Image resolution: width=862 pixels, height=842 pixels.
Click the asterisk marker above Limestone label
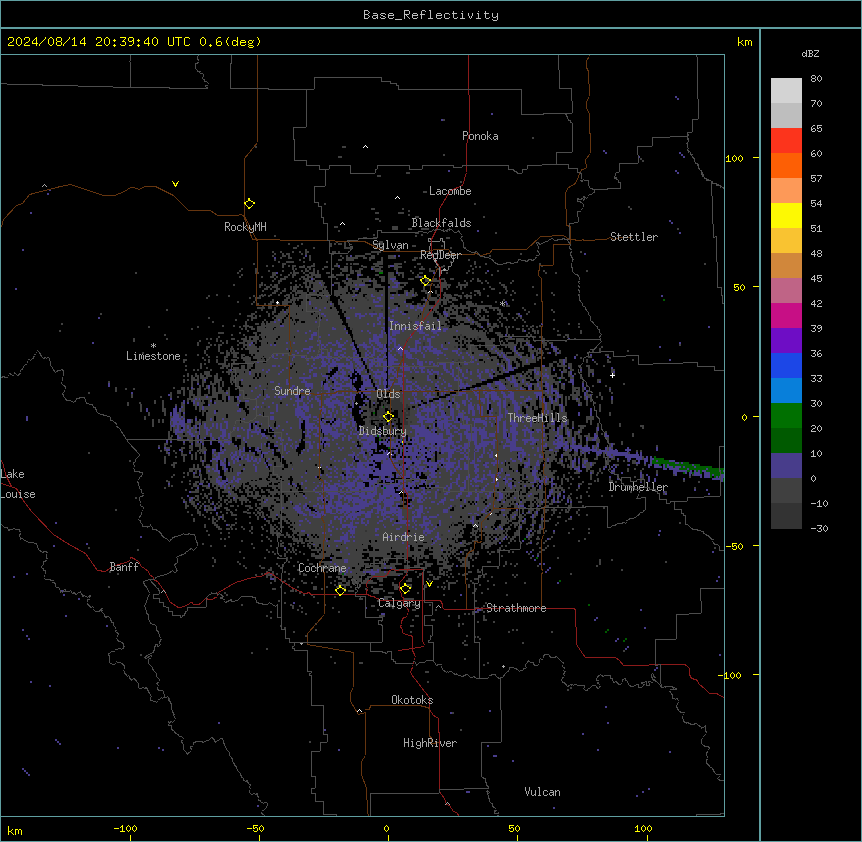tap(153, 346)
